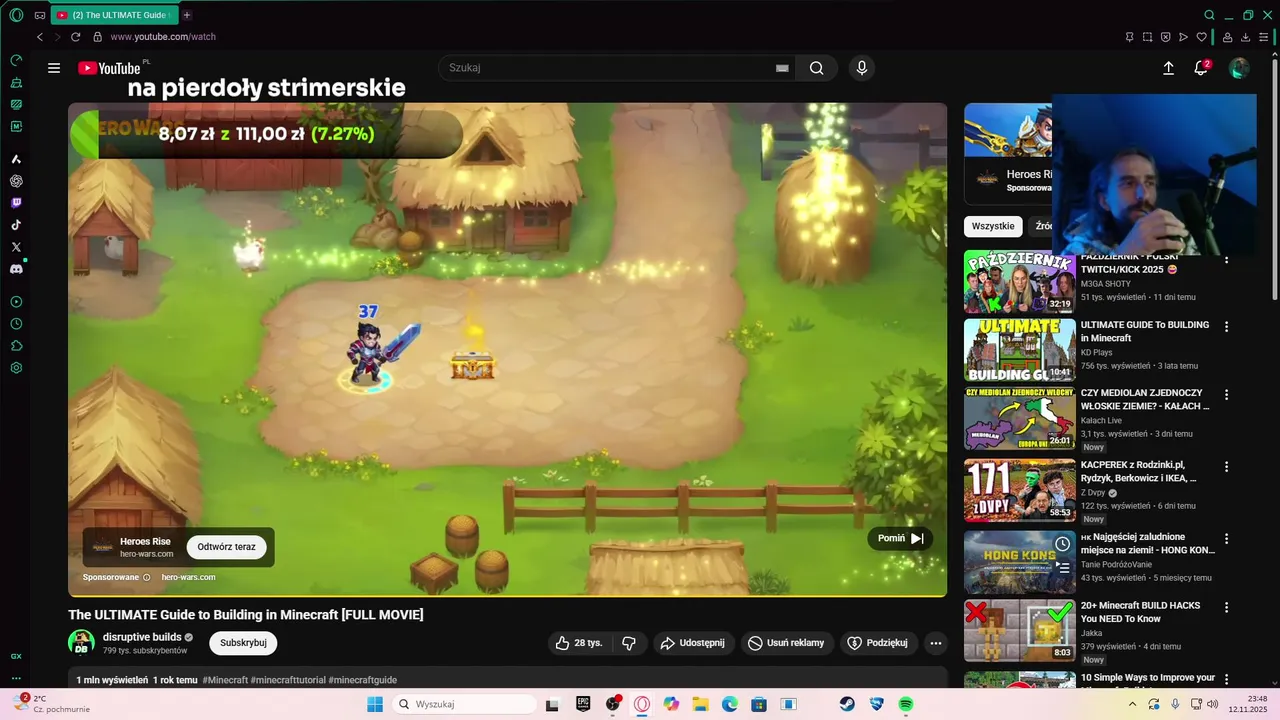Go to YouTube home via logo

[110, 68]
